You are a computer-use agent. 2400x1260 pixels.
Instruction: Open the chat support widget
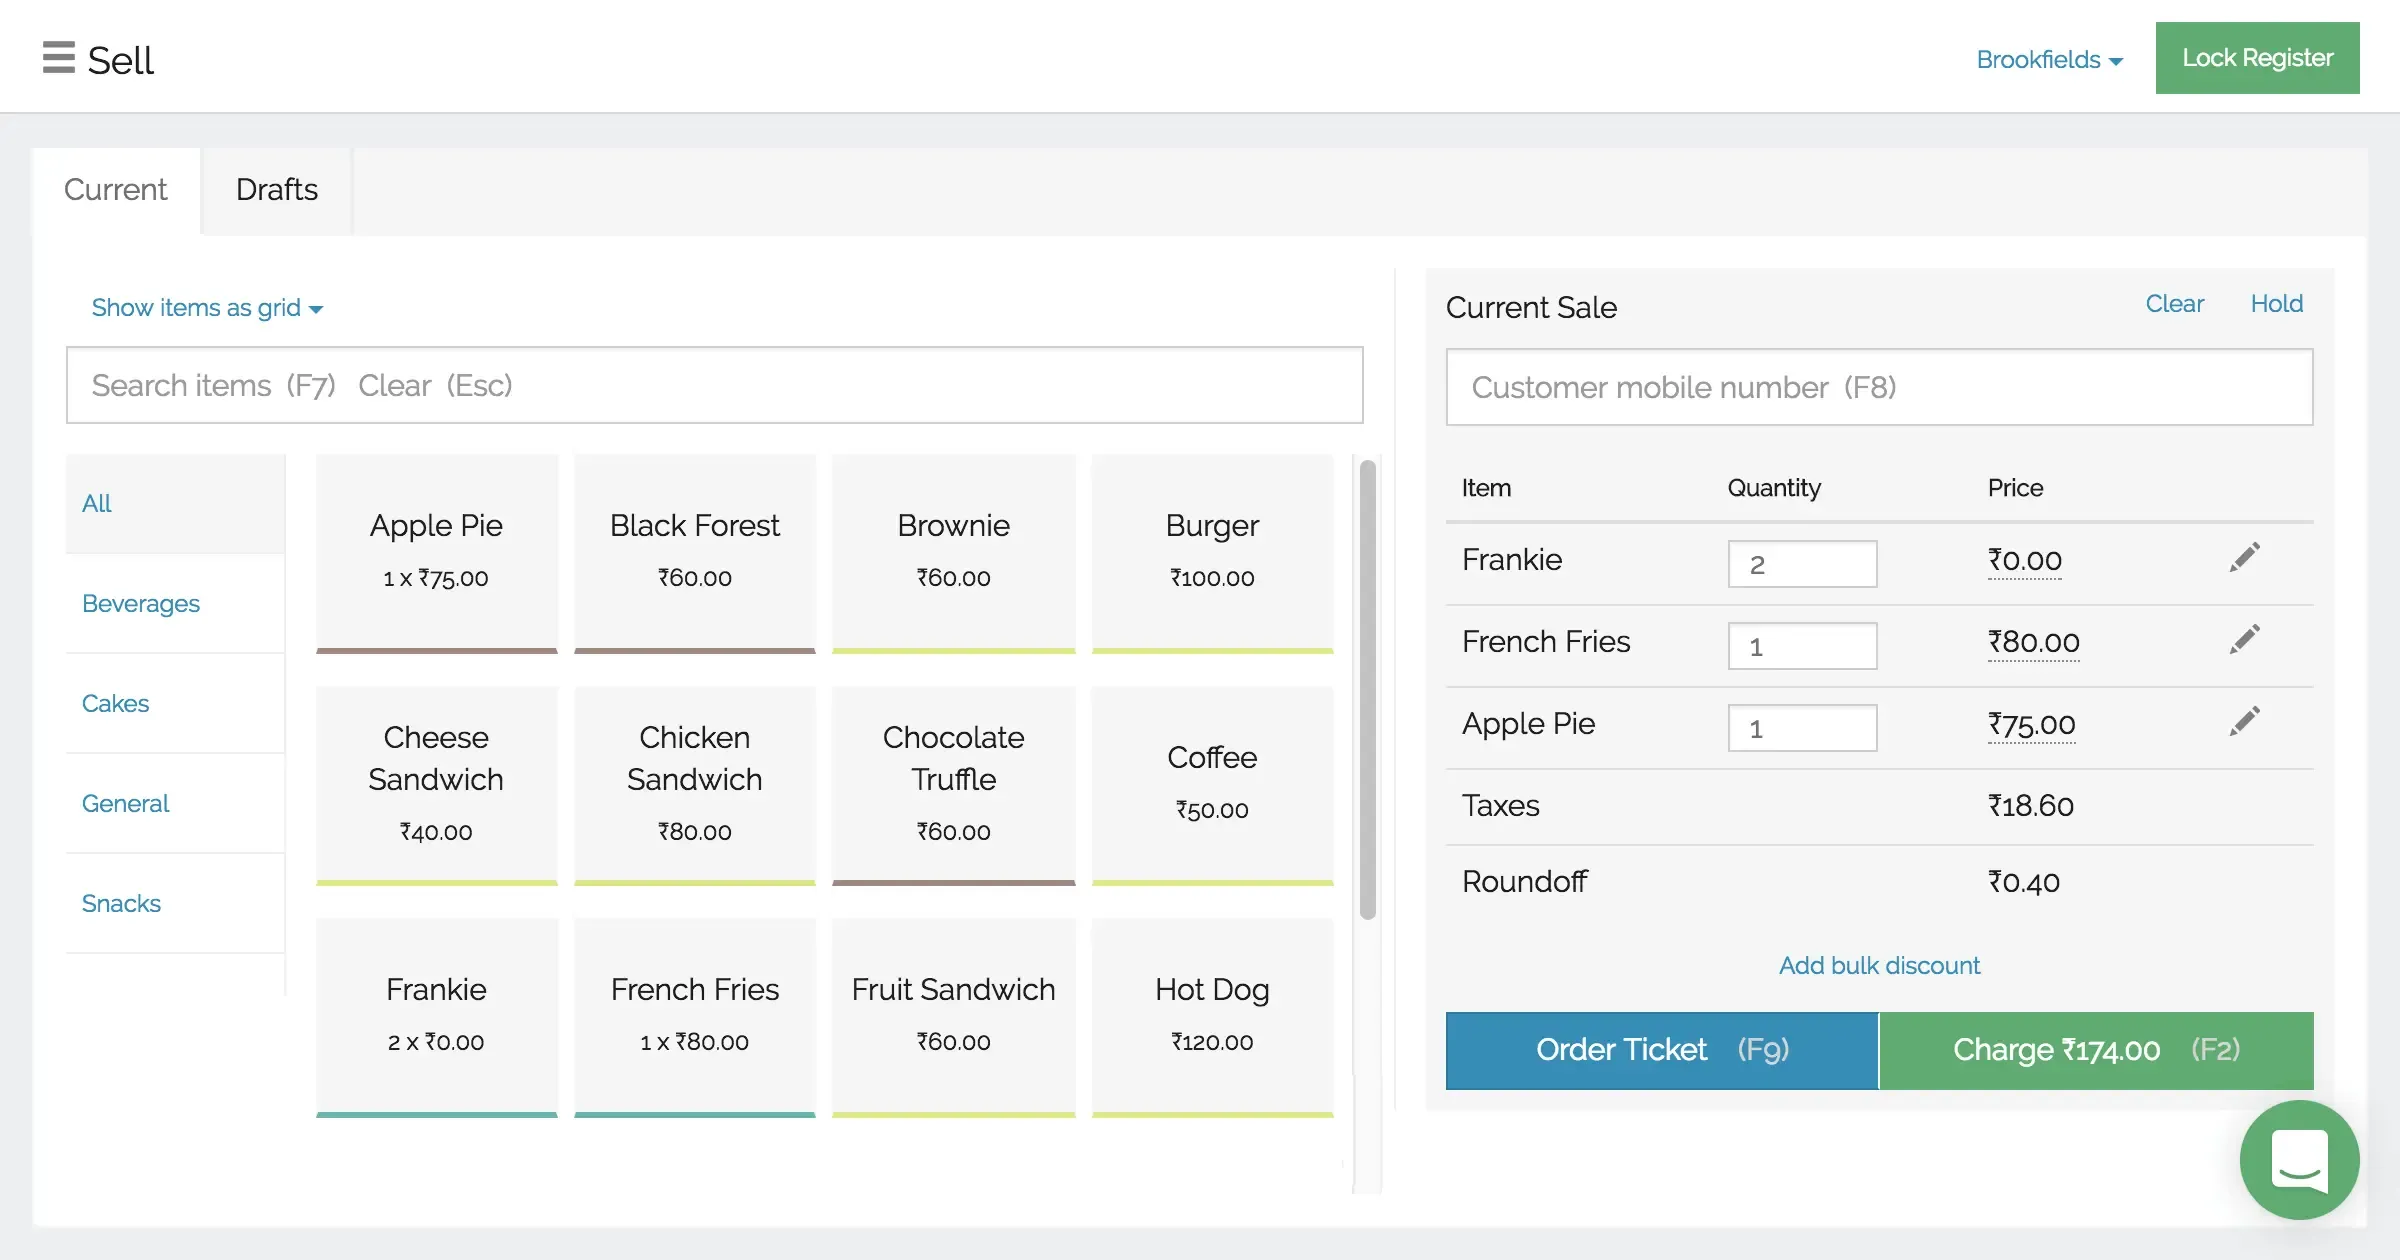(2301, 1160)
